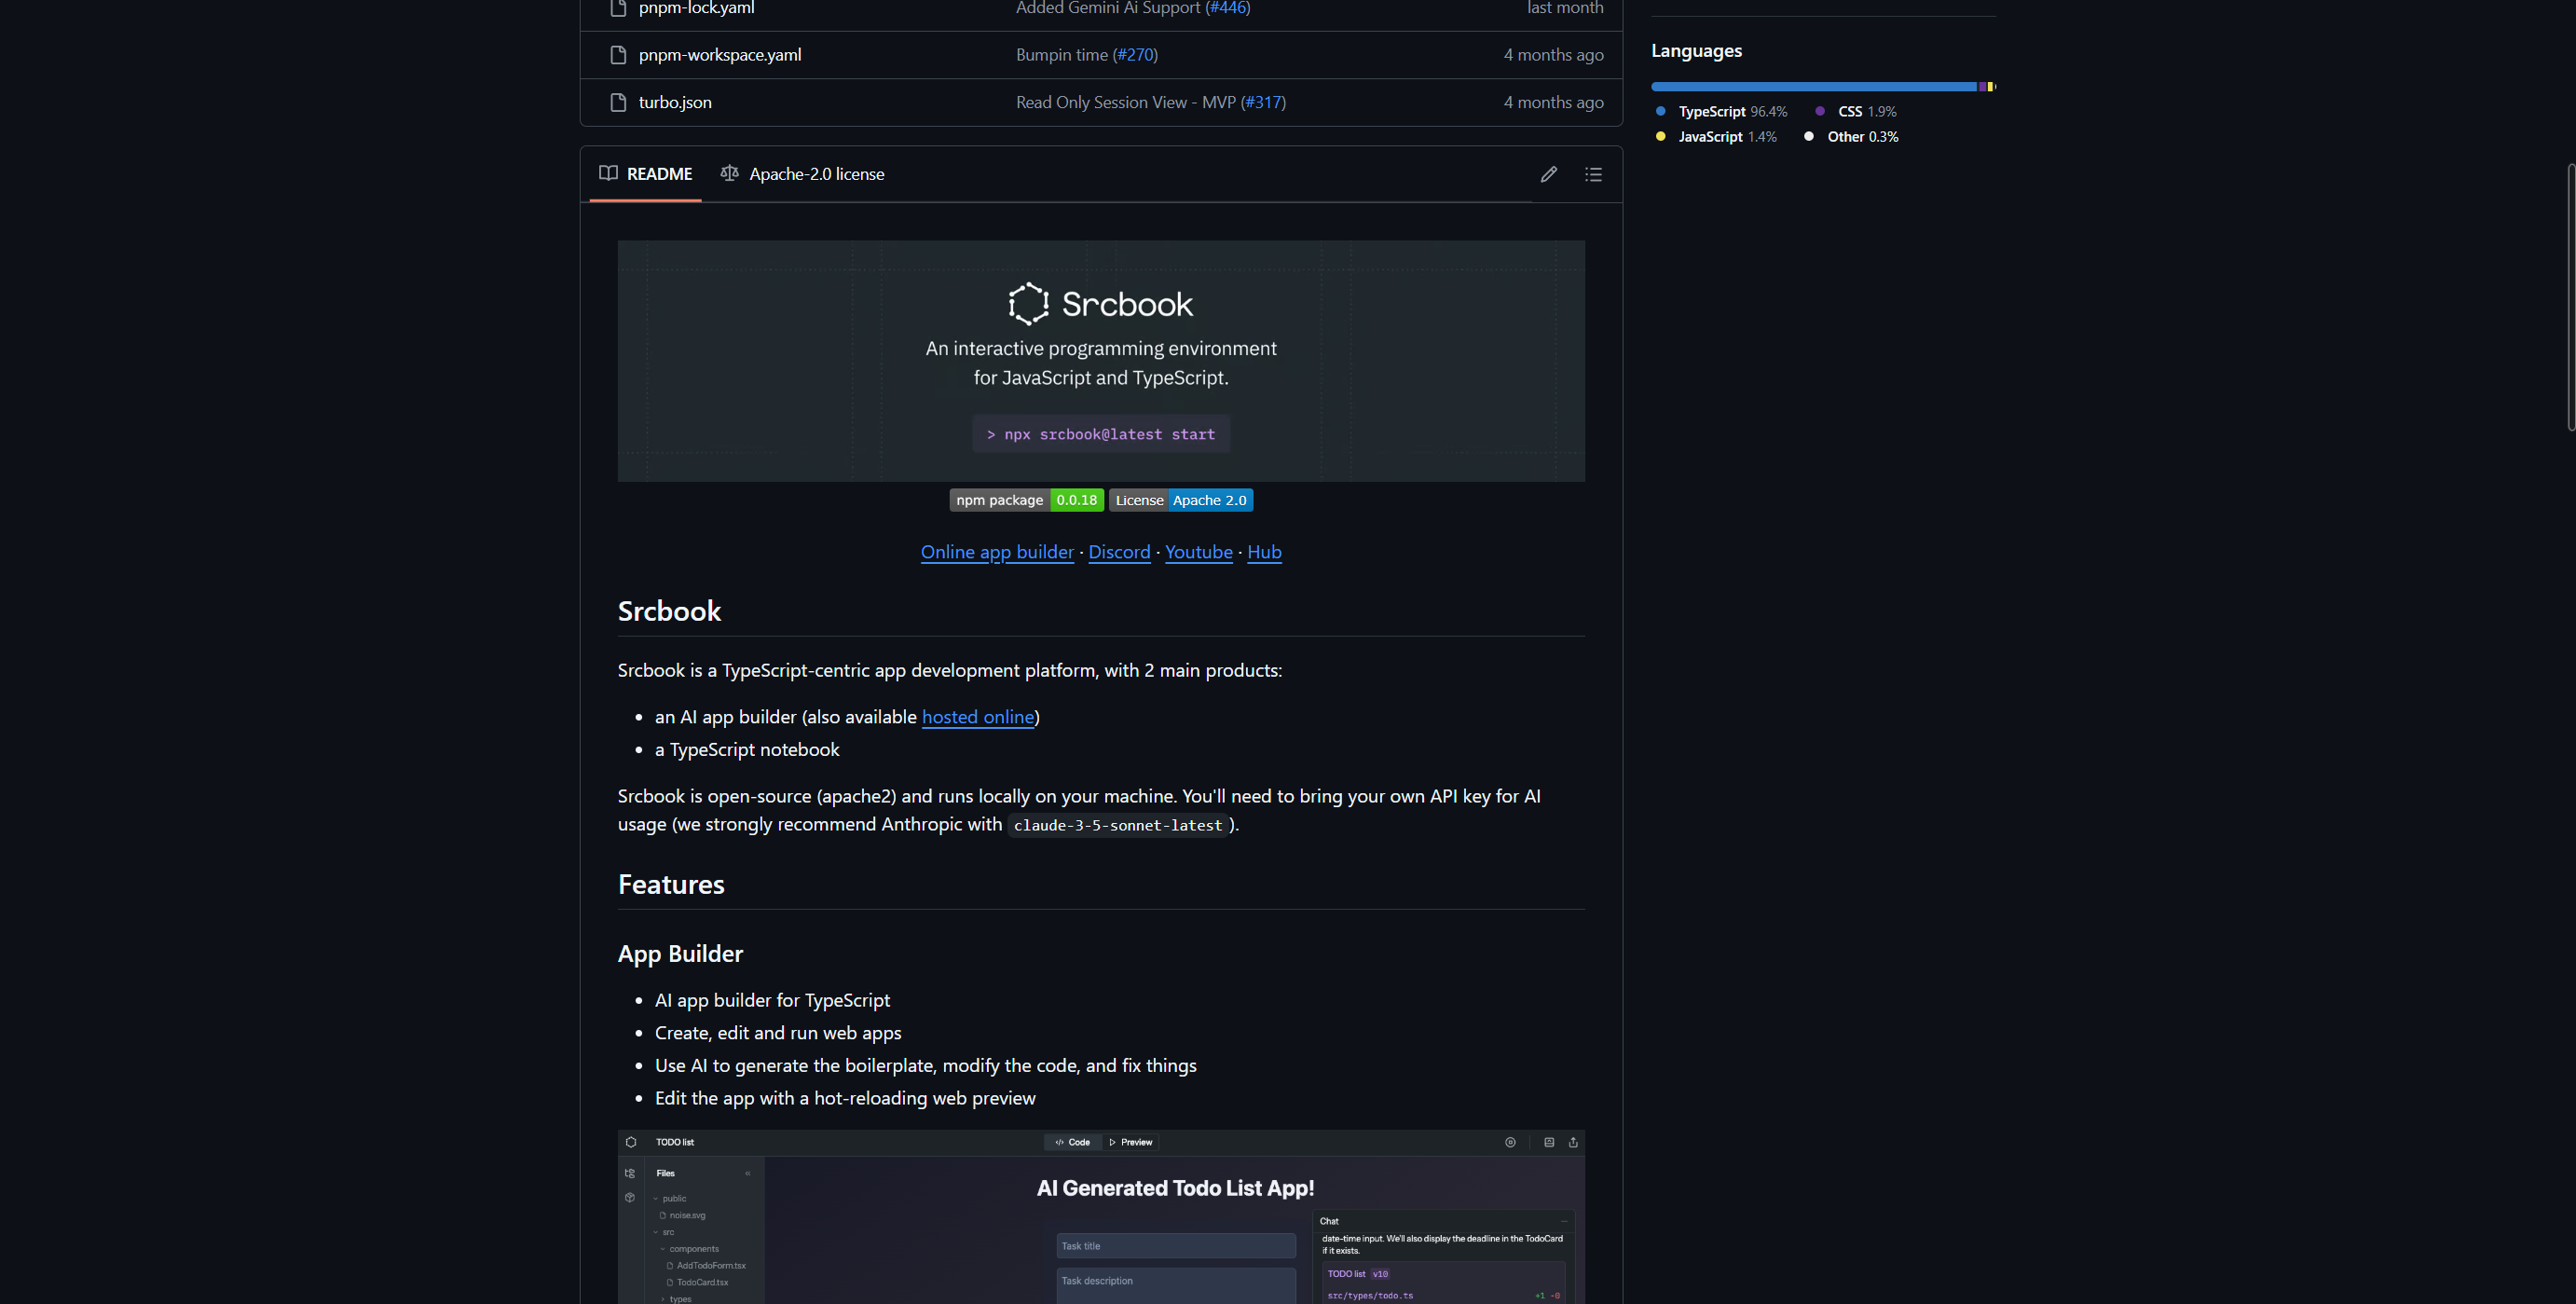Open pull request #317 link
This screenshot has height=1304, width=2576.
click(x=1263, y=102)
